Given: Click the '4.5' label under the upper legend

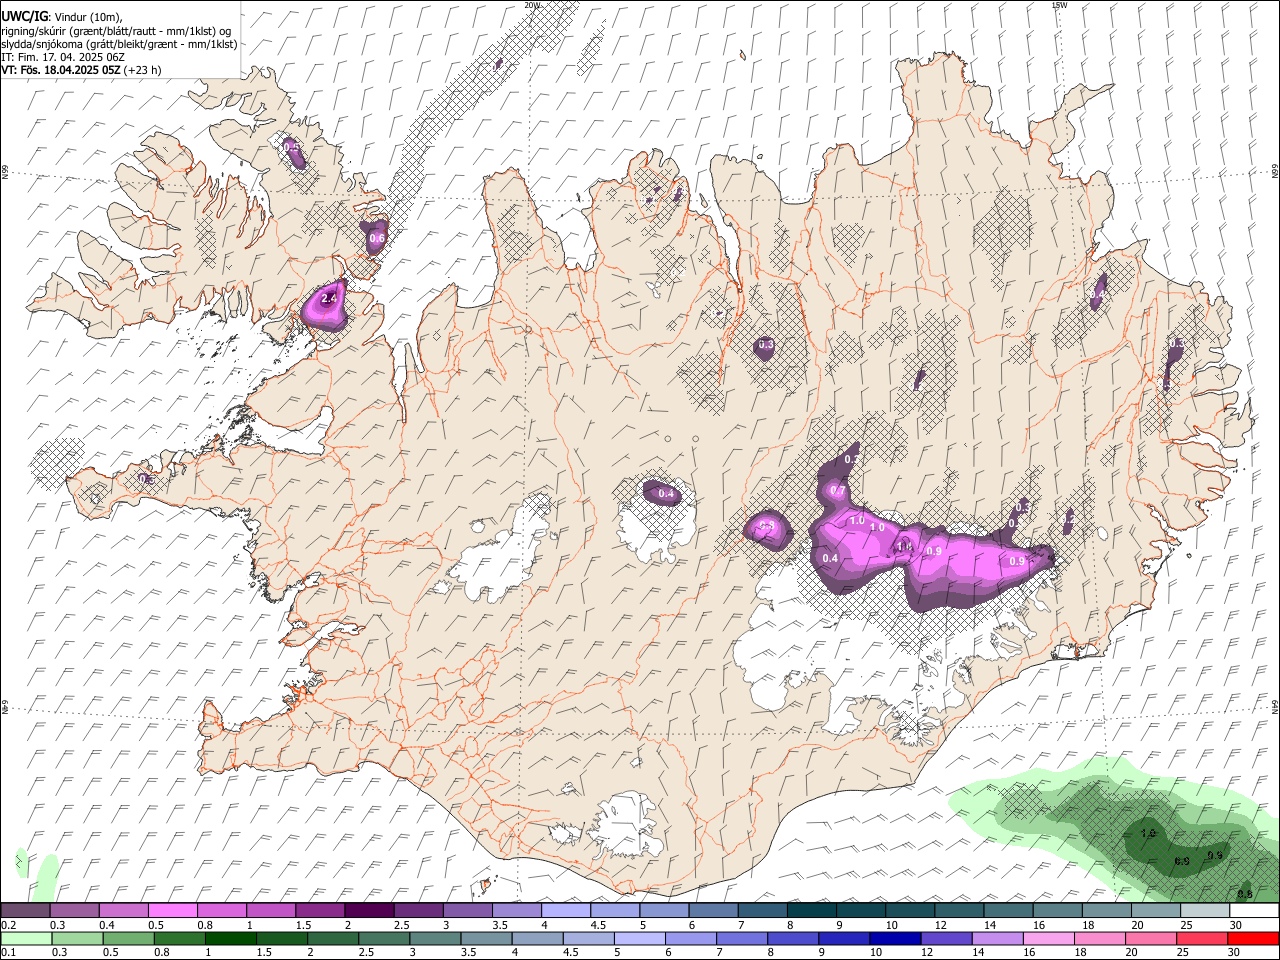Looking at the screenshot, I should pos(598,925).
